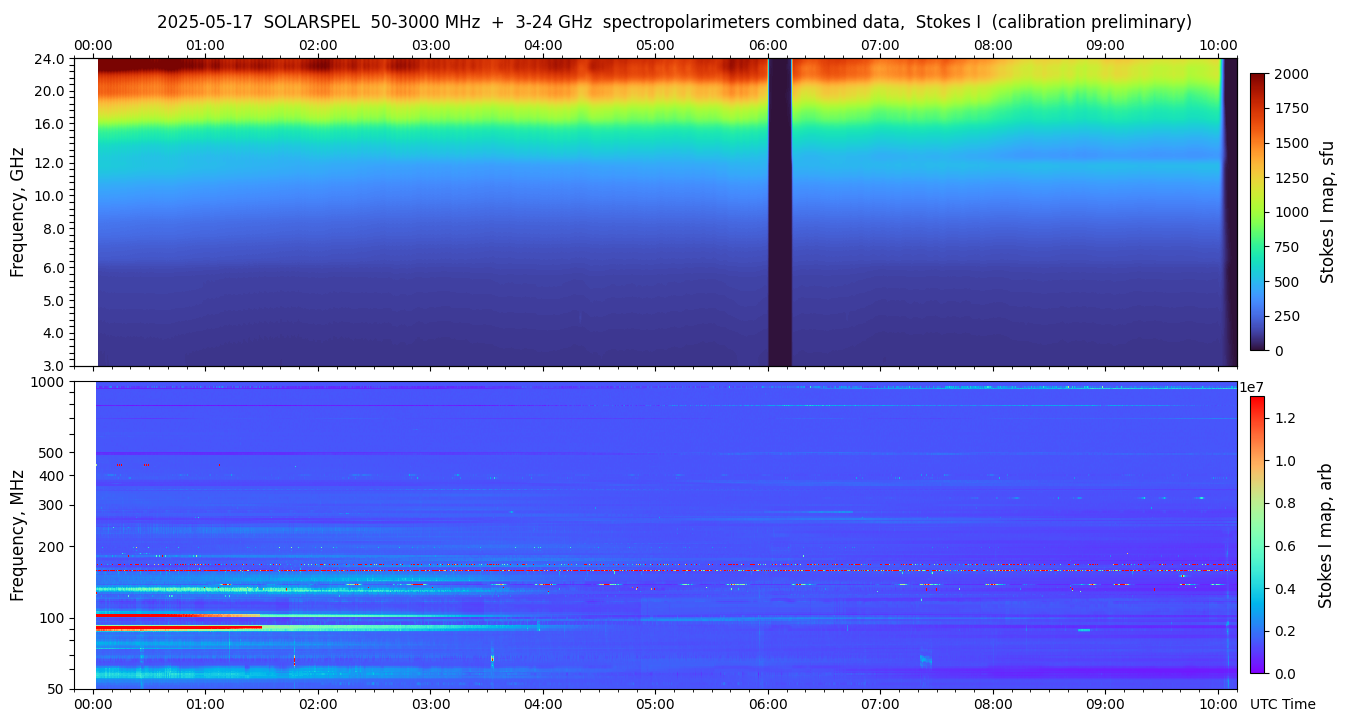Click the 09:00 tick label on top axis
The width and height of the screenshot is (1350, 725).
[x=1105, y=45]
